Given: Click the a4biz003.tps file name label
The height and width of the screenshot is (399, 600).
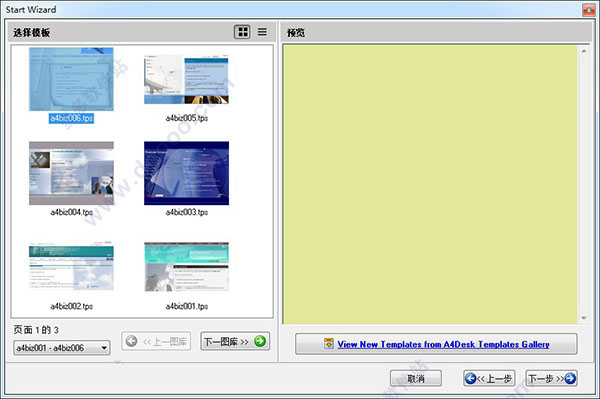Looking at the screenshot, I should click(x=187, y=212).
